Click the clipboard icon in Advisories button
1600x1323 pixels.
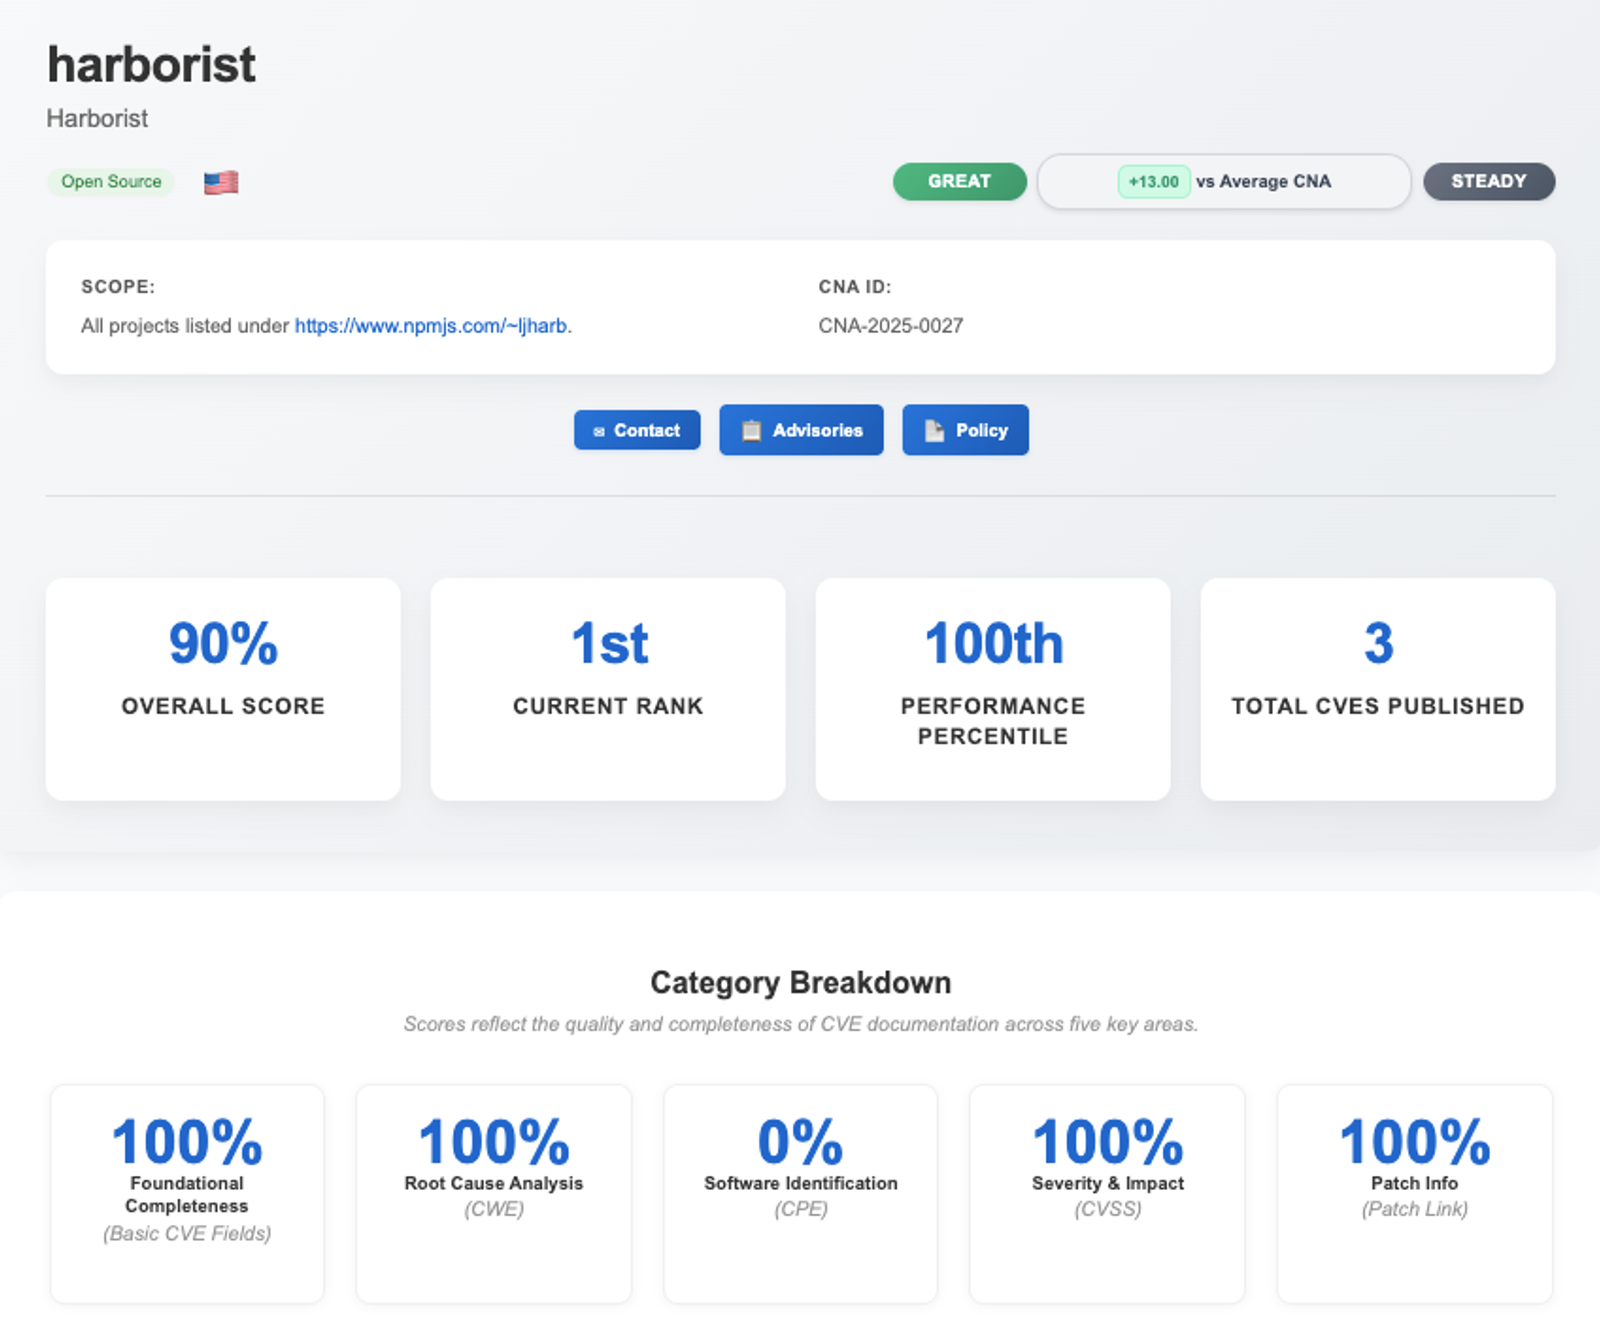(x=751, y=430)
